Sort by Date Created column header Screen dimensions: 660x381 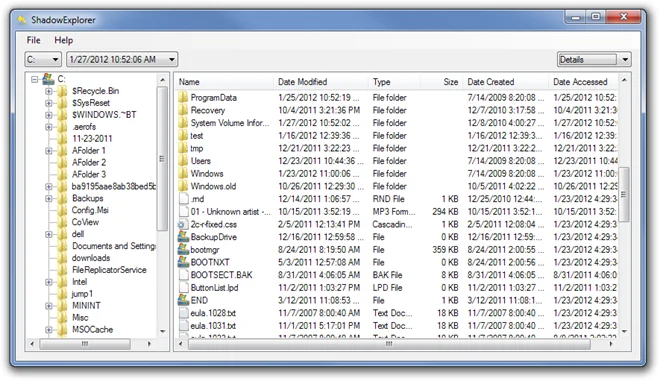click(506, 82)
